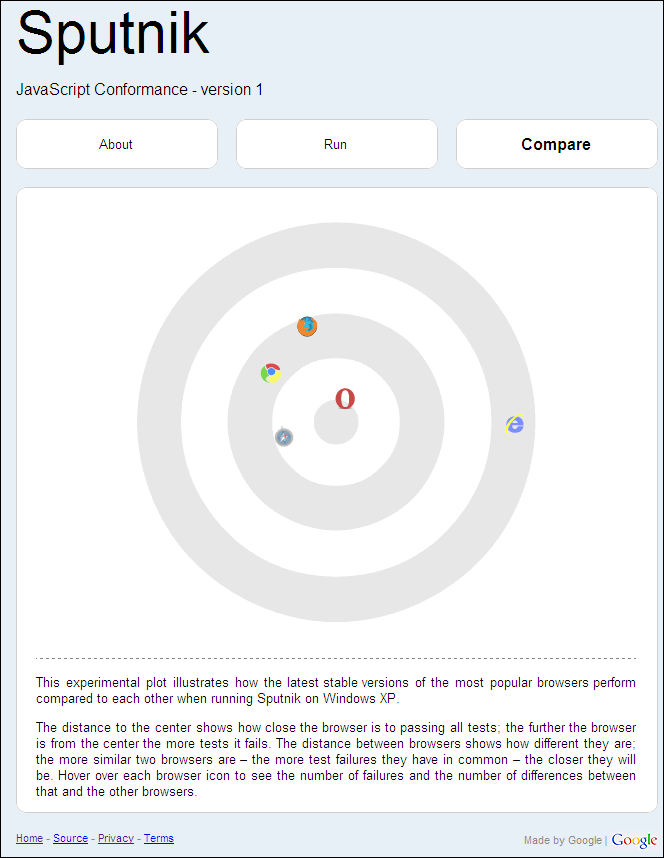Click the Firefox browser icon on the plot
This screenshot has width=664, height=858.
[307, 326]
